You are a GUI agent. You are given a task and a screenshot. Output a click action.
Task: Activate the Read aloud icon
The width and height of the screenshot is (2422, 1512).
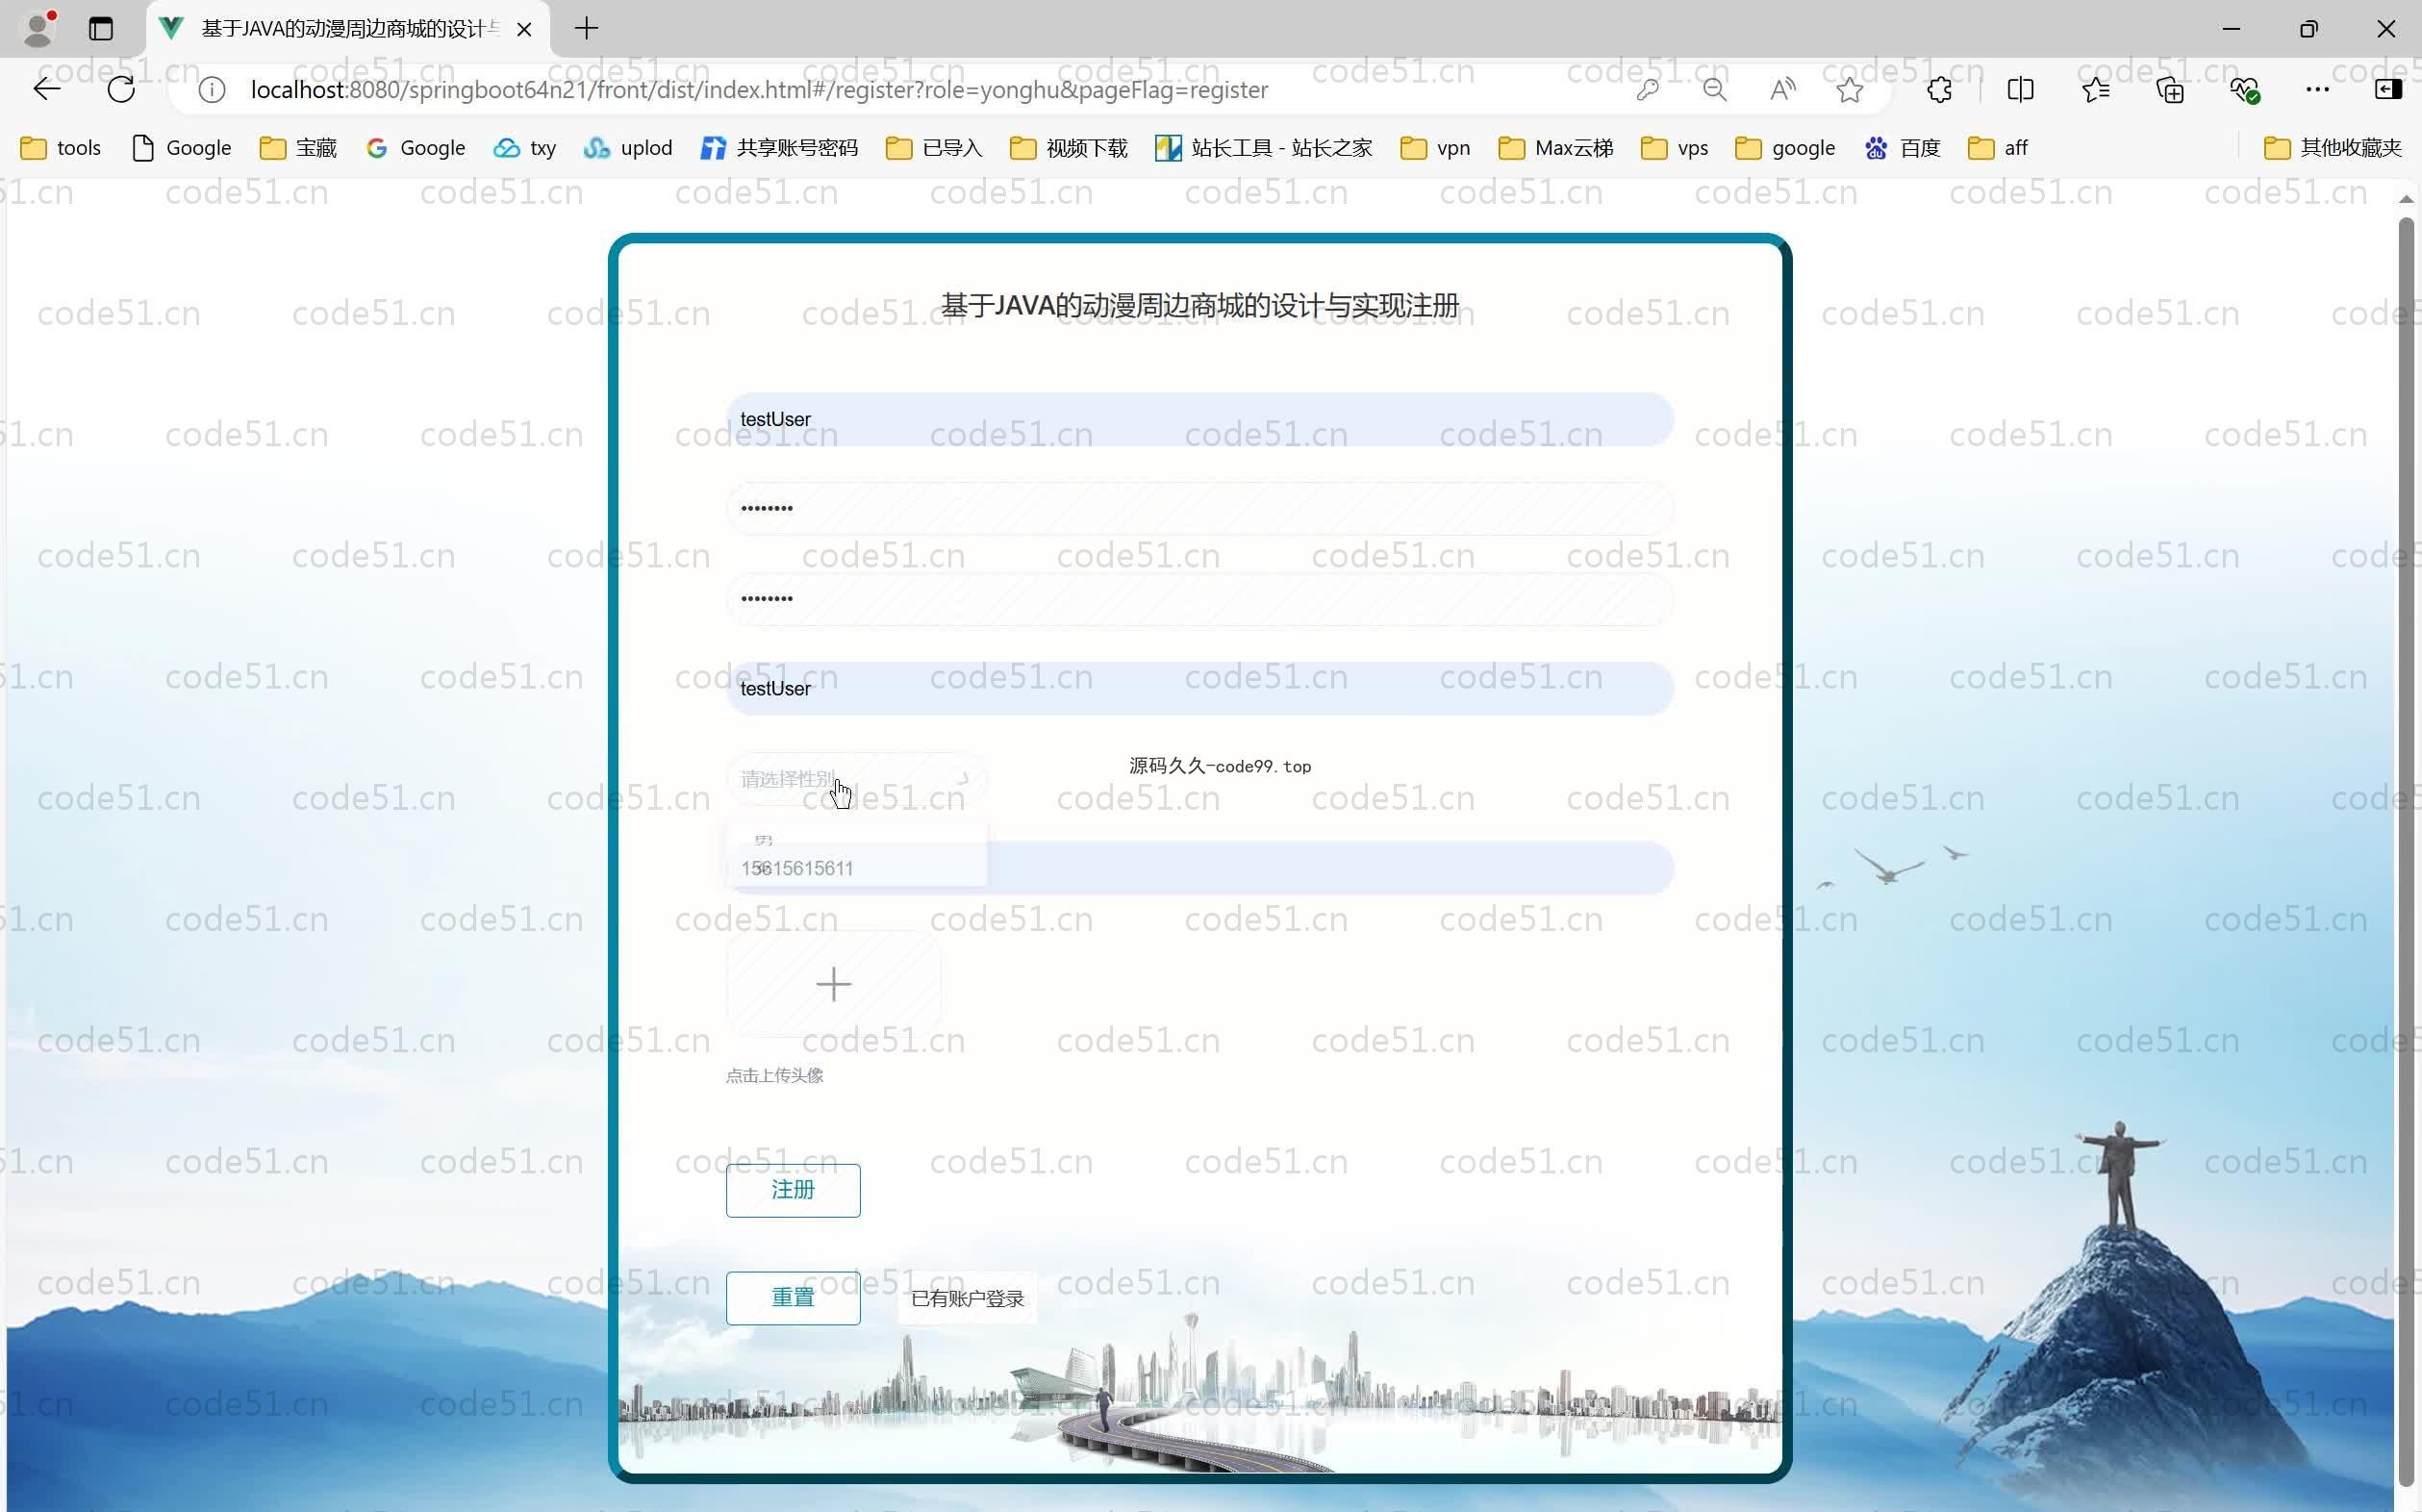tap(1782, 90)
